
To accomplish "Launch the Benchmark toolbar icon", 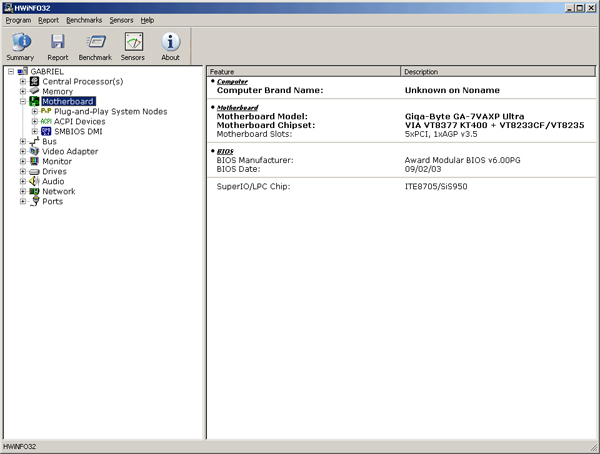I will (95, 42).
